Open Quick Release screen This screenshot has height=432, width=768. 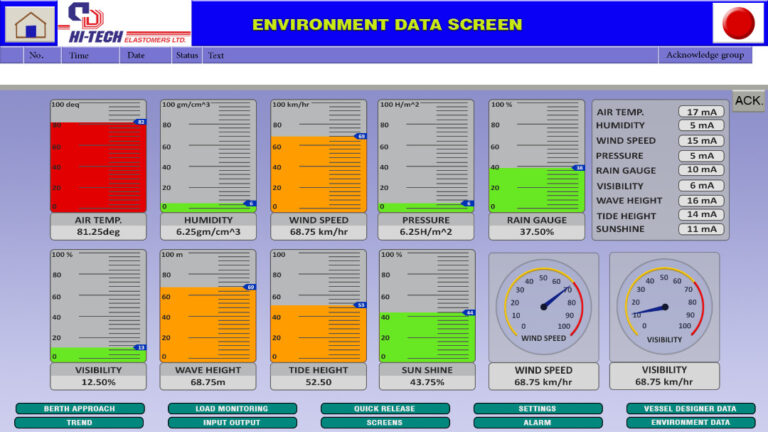385,409
